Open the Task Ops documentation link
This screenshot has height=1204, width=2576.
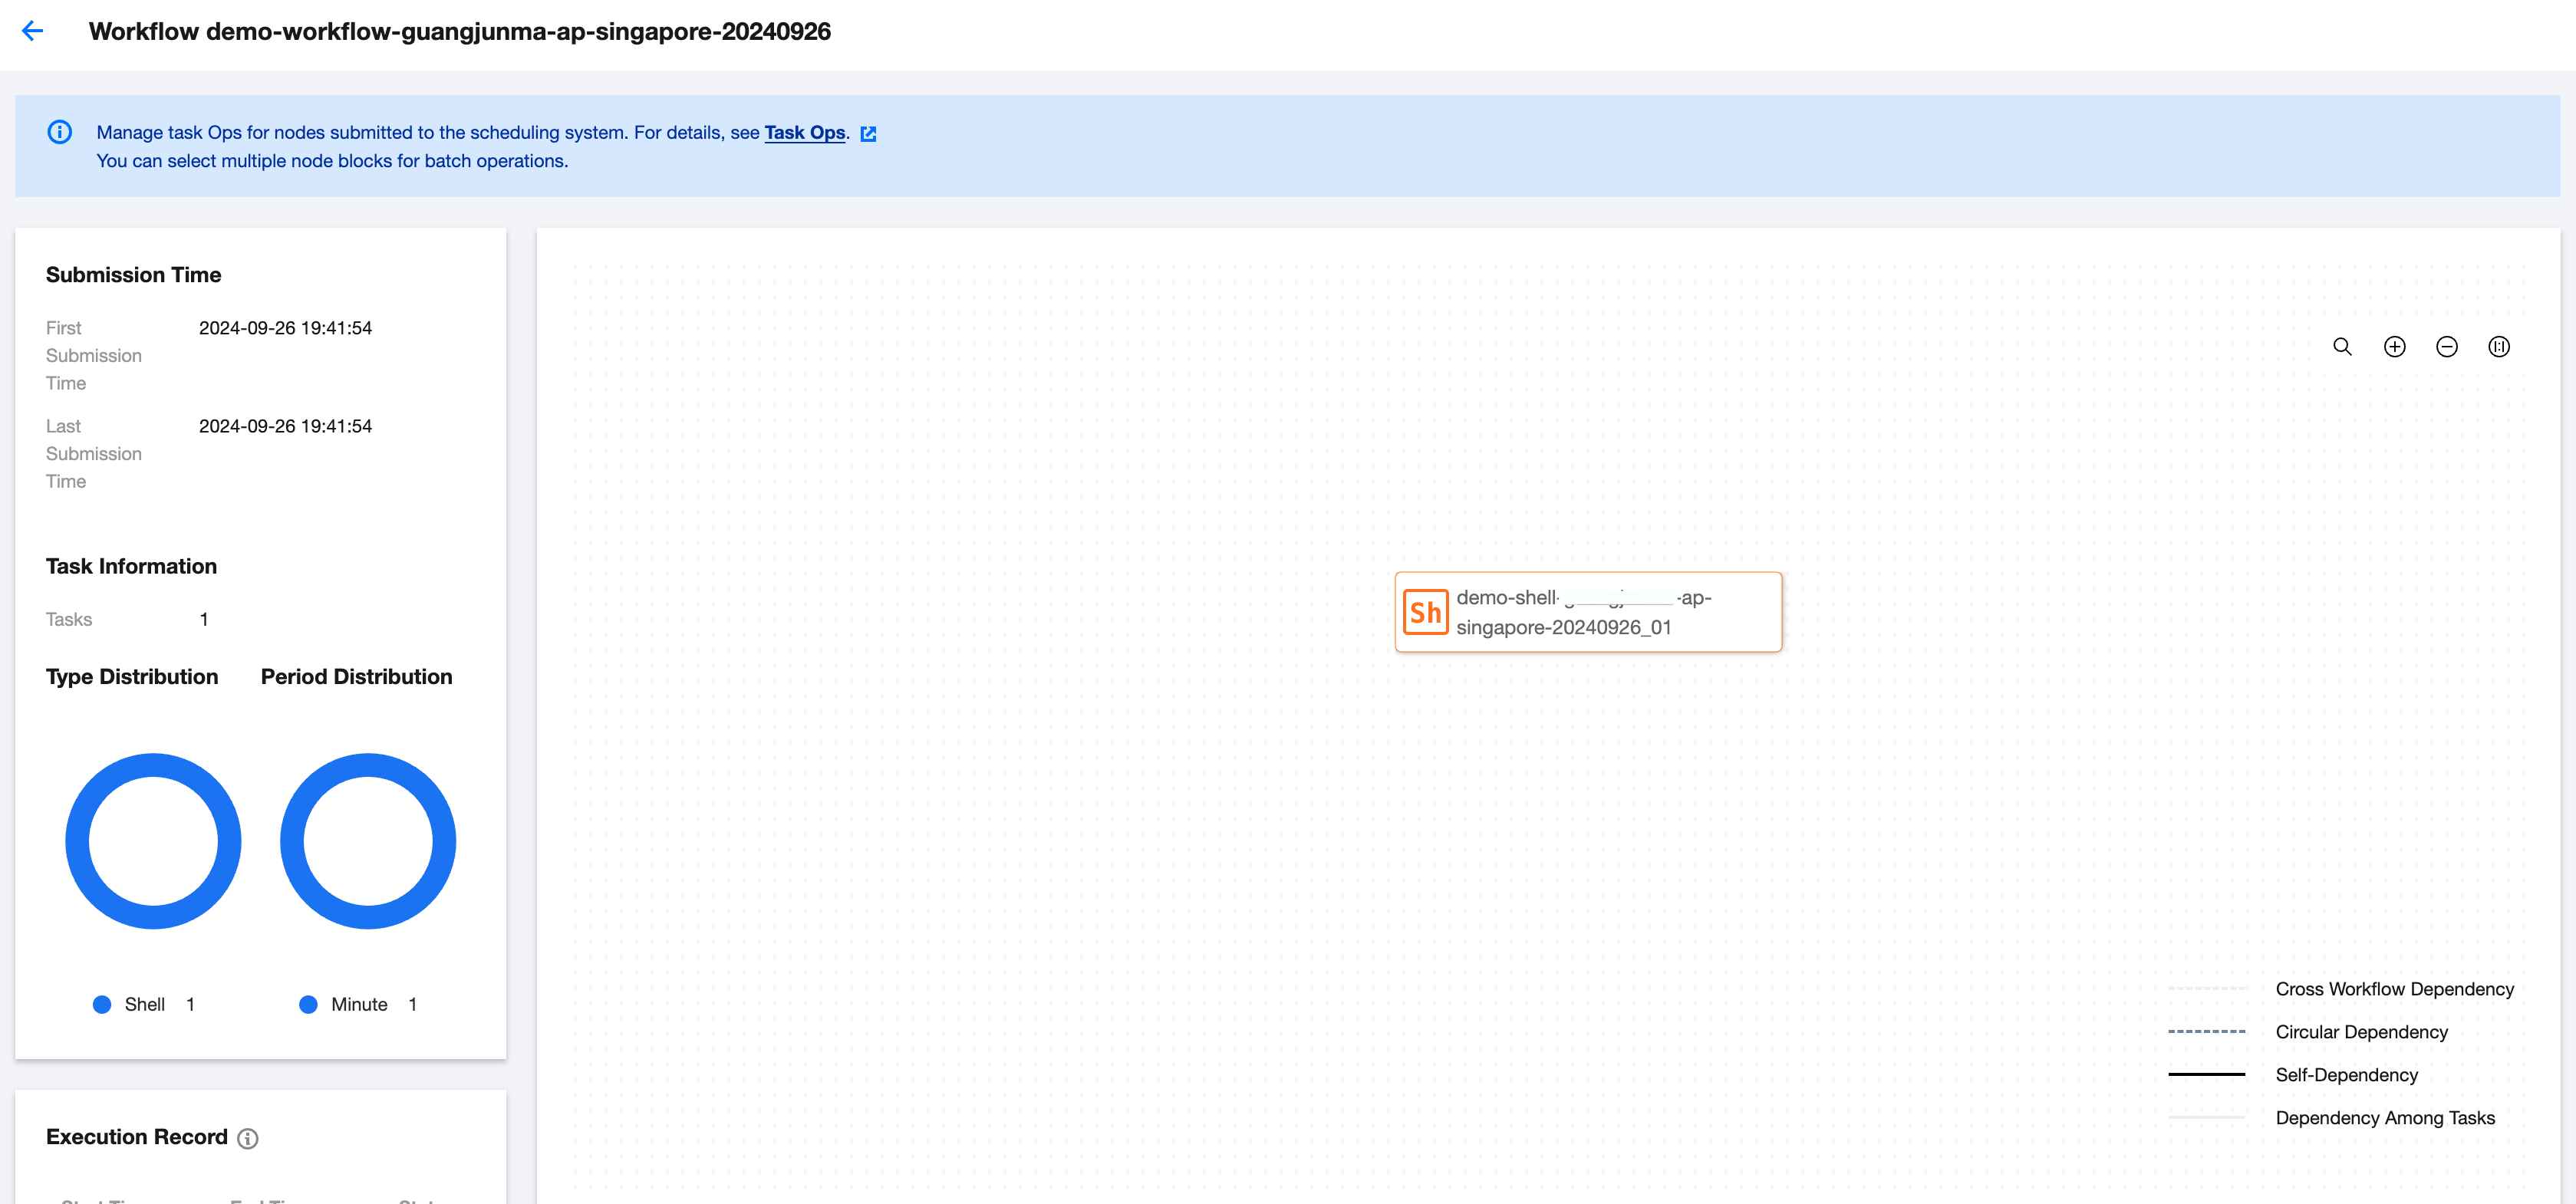(804, 132)
